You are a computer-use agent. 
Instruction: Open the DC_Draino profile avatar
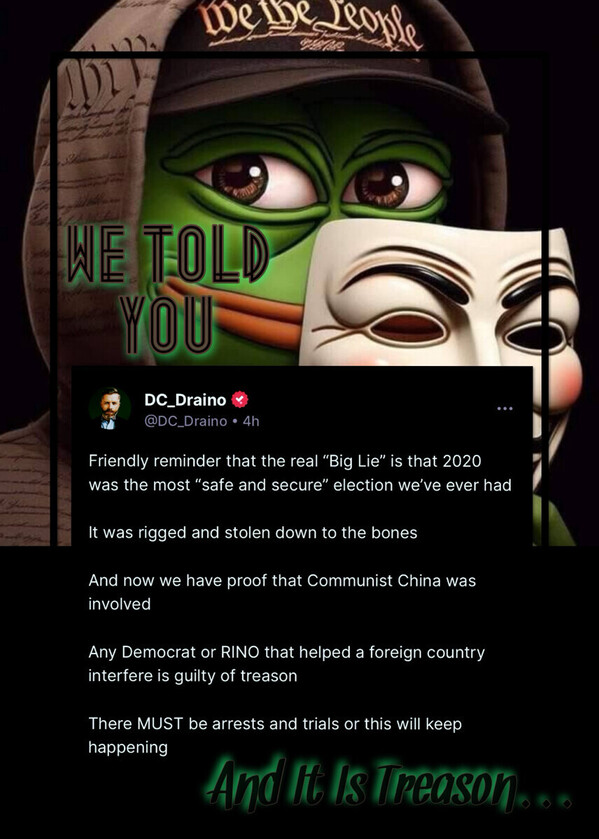(110, 409)
